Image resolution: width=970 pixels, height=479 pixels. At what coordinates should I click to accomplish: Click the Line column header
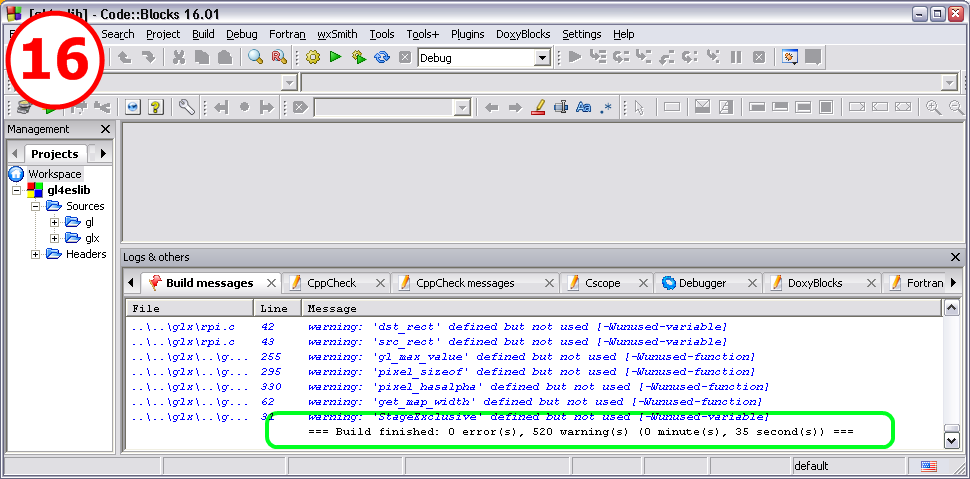[278, 308]
